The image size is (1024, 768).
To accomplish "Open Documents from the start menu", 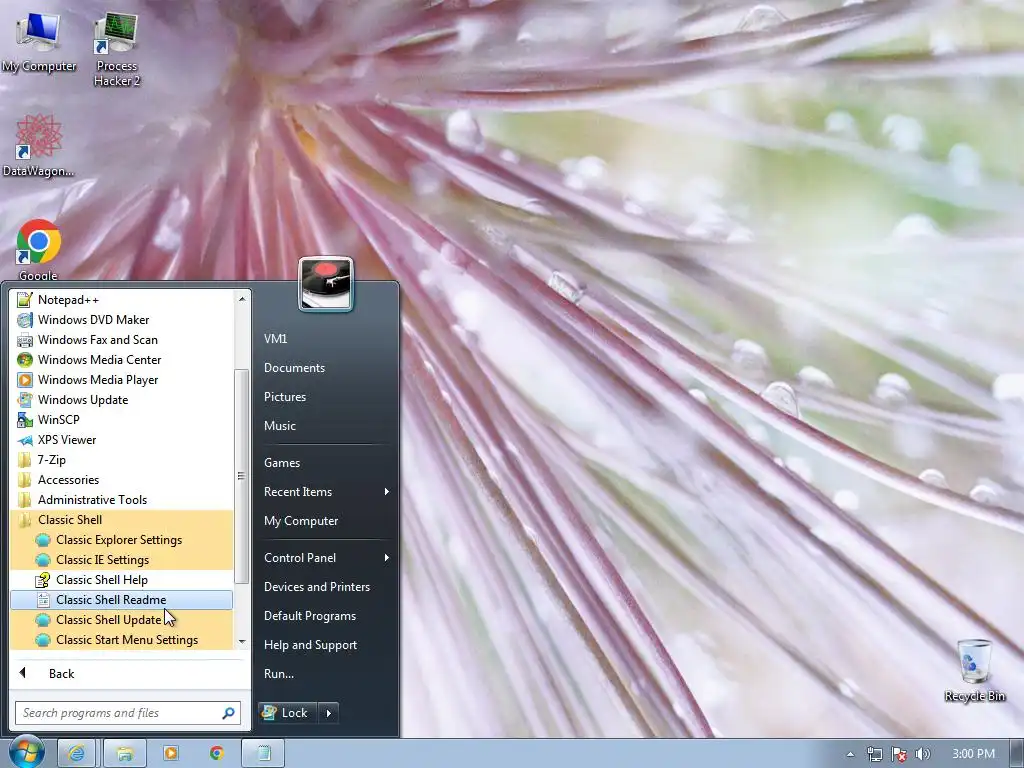I will click(x=326, y=368).
